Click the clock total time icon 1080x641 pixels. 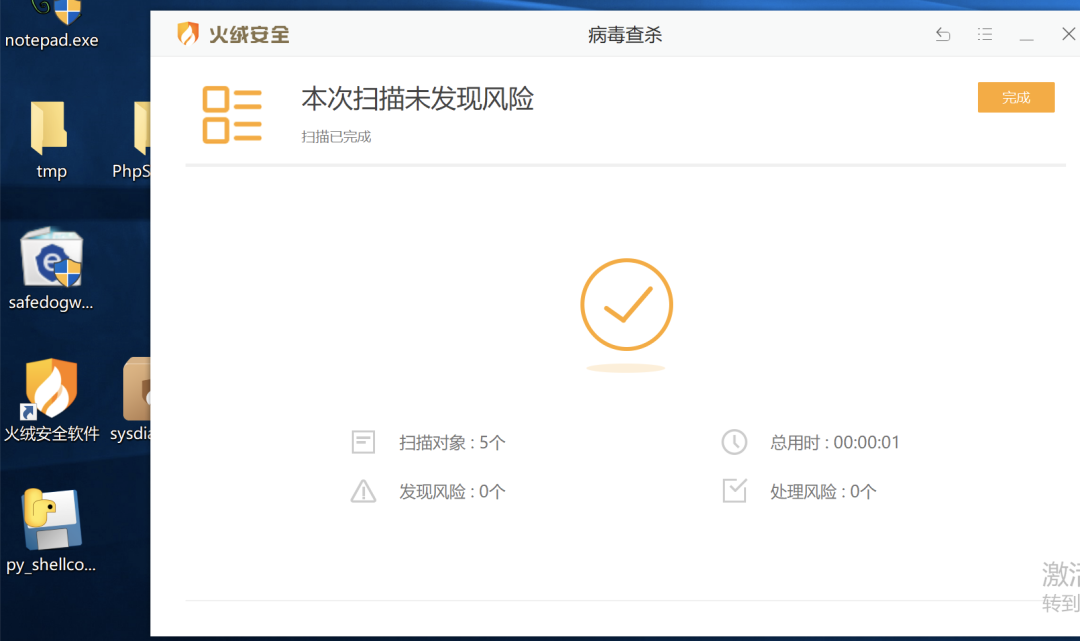point(734,442)
